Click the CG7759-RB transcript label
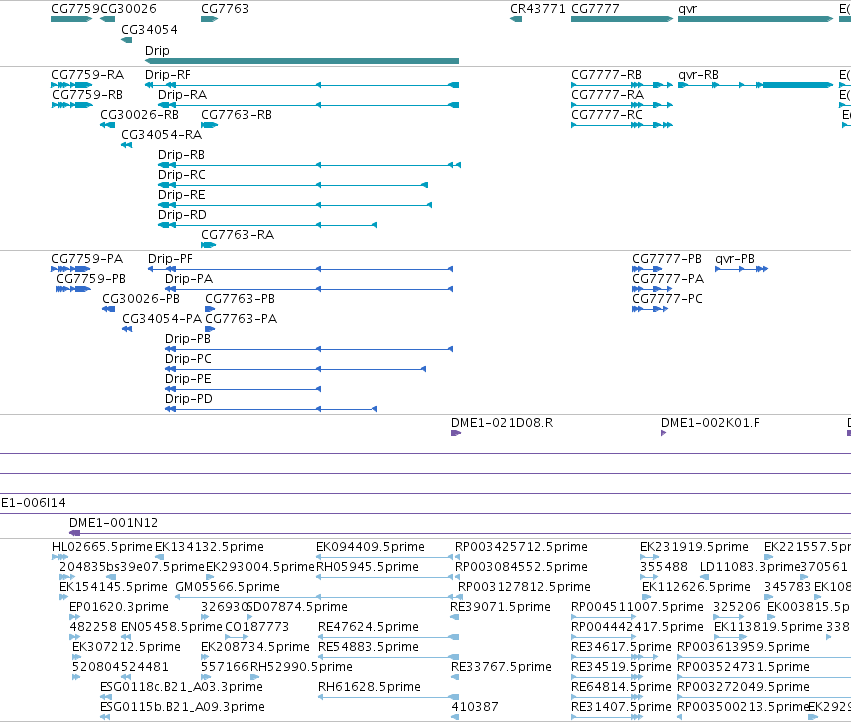851x722 pixels. (x=87, y=94)
